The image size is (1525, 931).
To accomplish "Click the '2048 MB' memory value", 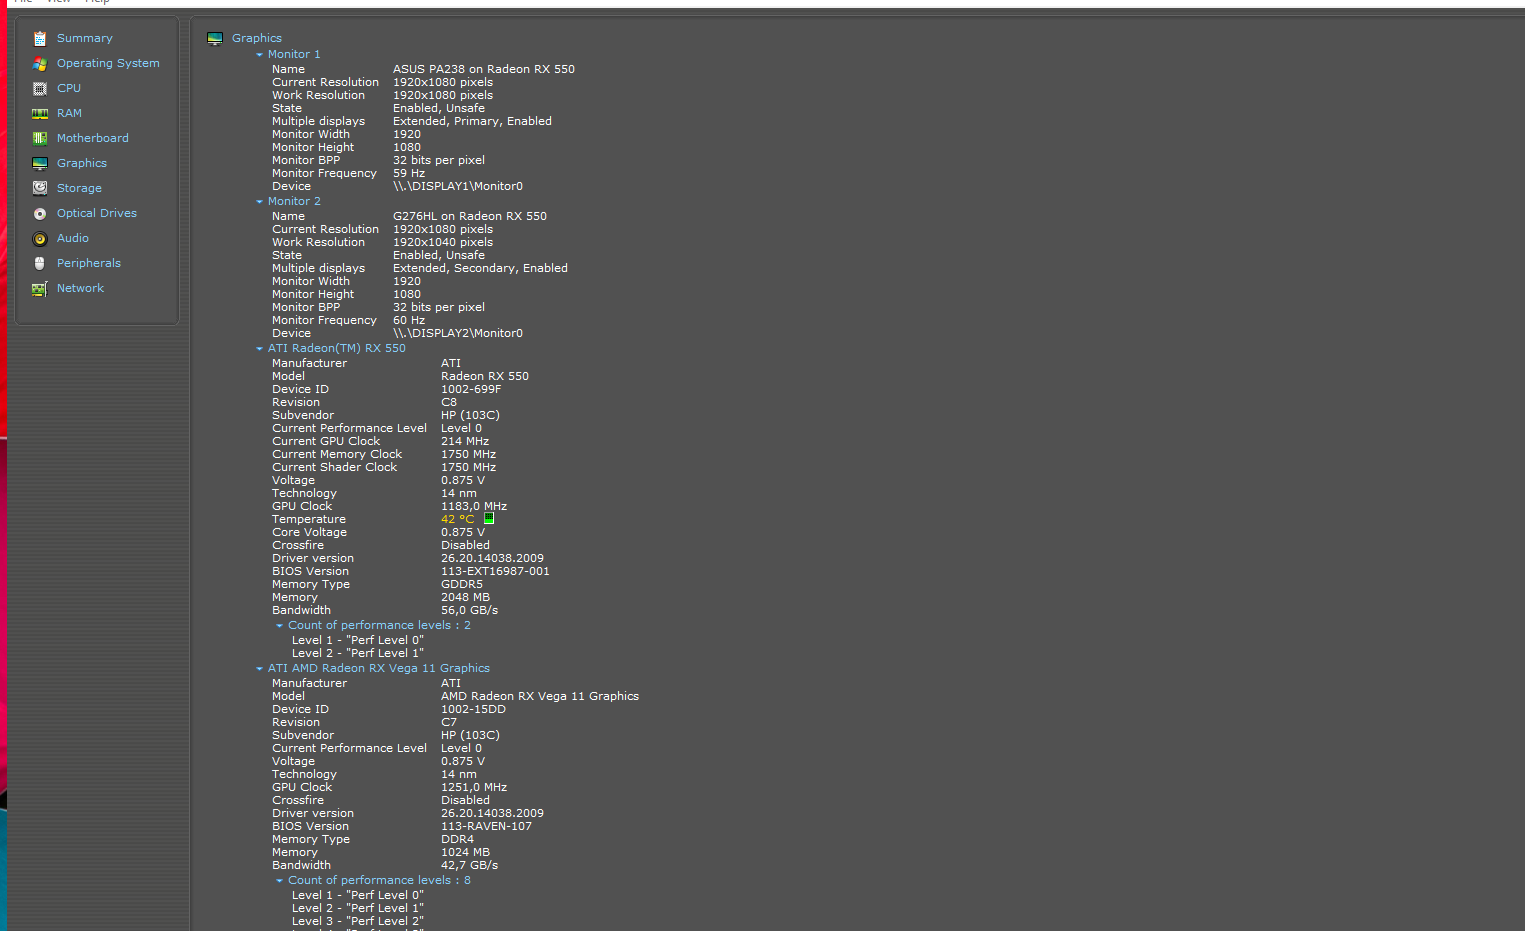I will (466, 597).
